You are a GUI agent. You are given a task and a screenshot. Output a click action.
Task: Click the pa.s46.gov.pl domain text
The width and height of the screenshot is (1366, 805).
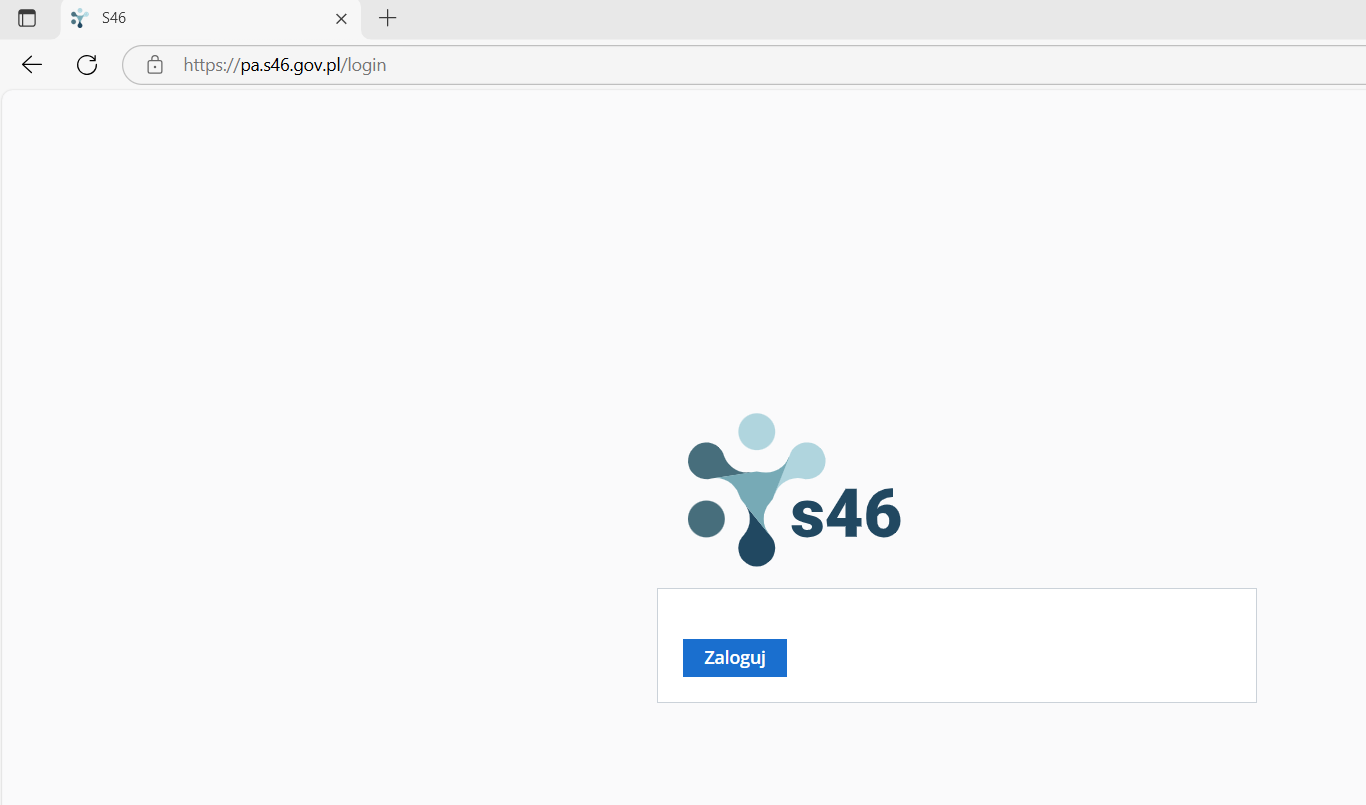coord(291,65)
